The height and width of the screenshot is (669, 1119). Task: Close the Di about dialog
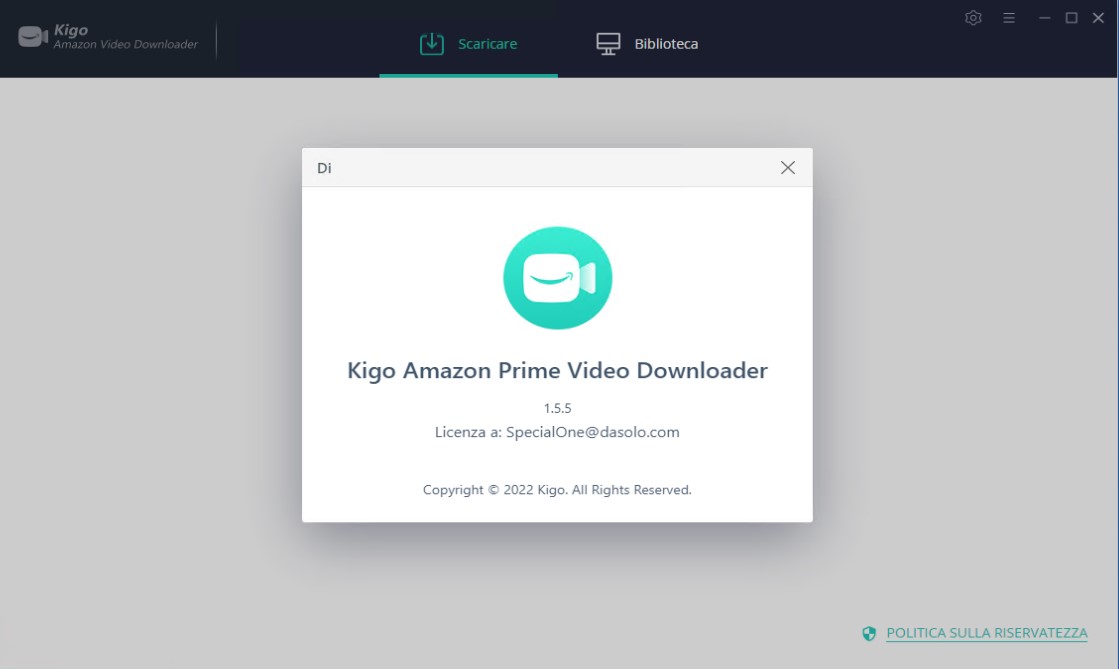[x=787, y=167]
